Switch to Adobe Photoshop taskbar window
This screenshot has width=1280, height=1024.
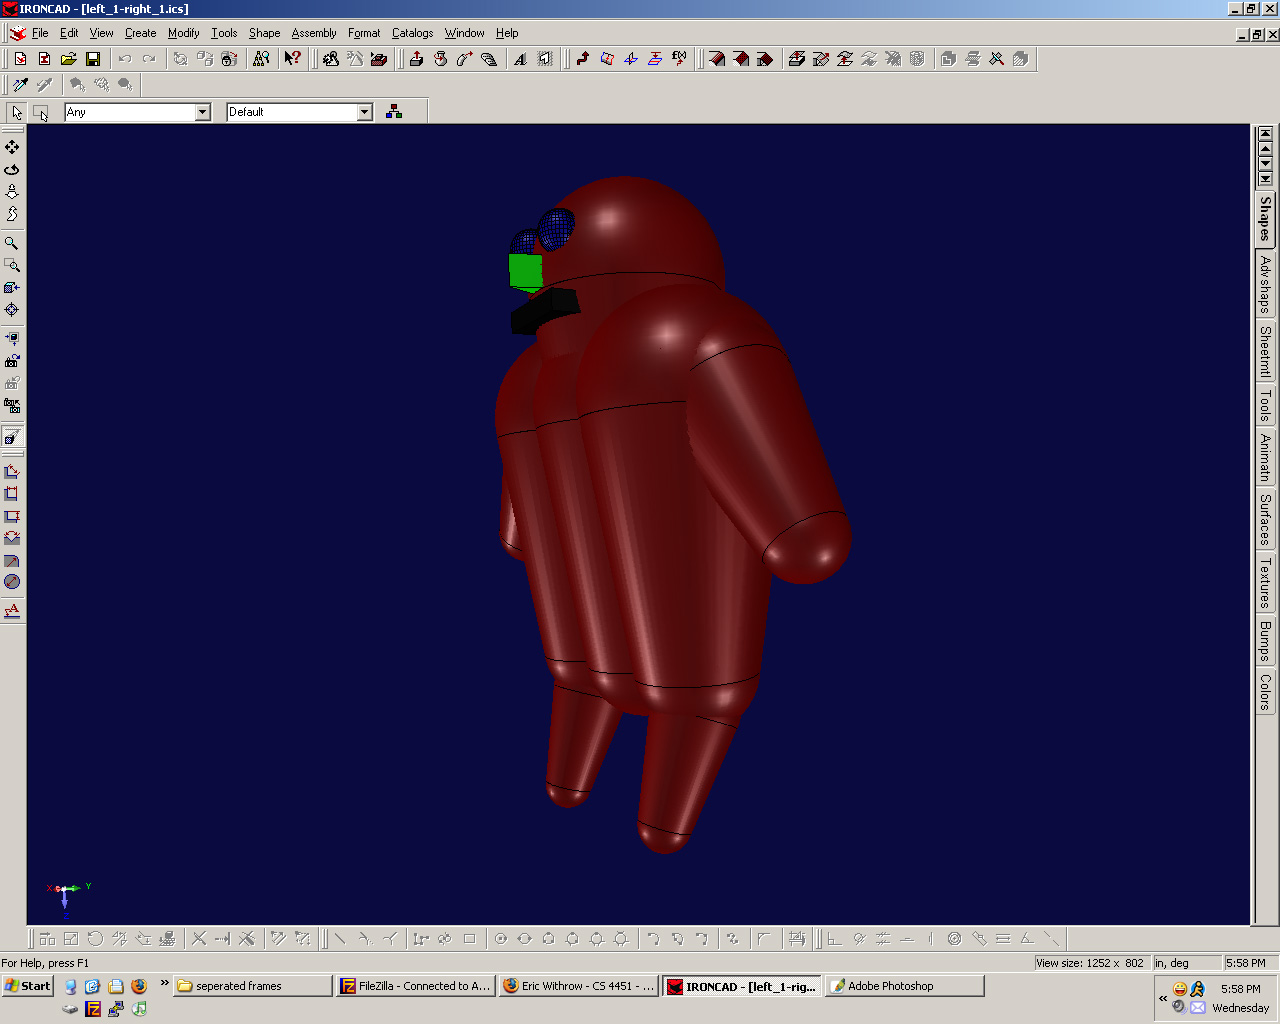click(904, 986)
